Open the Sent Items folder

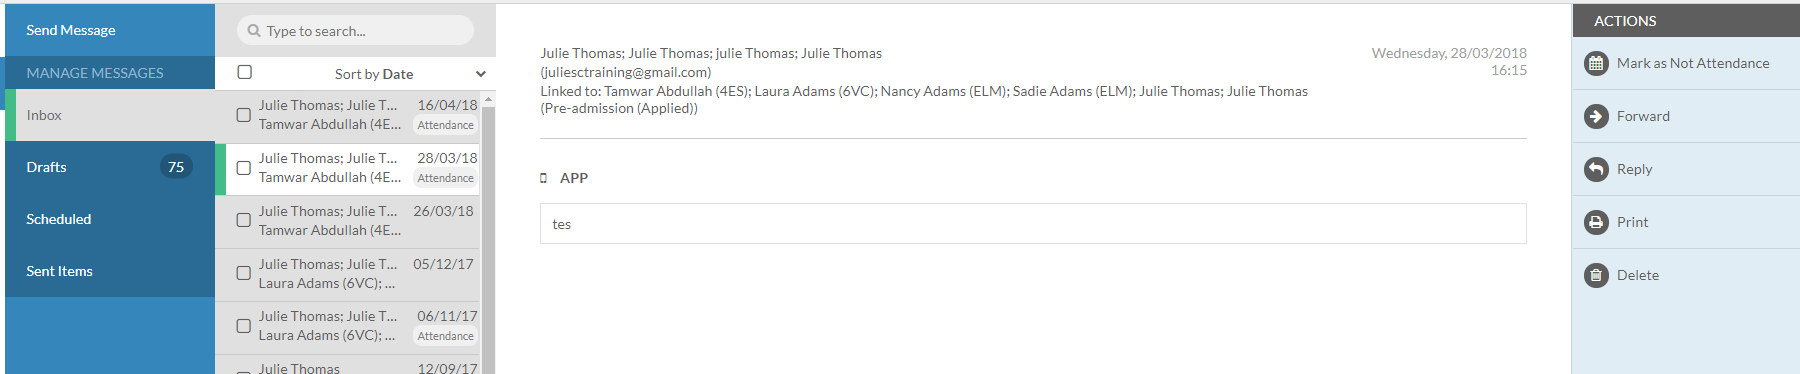(x=110, y=271)
